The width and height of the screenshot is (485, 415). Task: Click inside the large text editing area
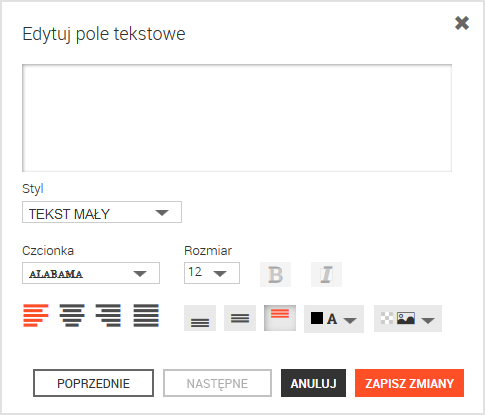coord(237,118)
